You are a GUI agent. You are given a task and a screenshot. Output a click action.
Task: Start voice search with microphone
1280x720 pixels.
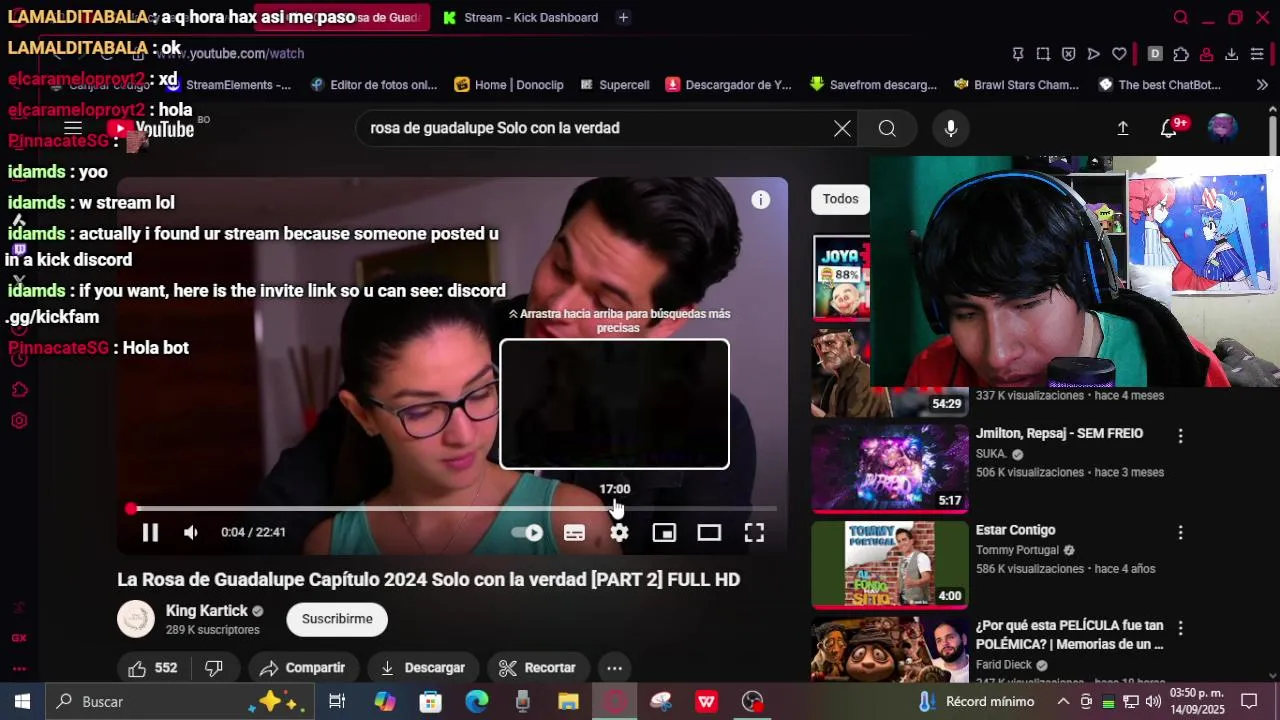[951, 128]
